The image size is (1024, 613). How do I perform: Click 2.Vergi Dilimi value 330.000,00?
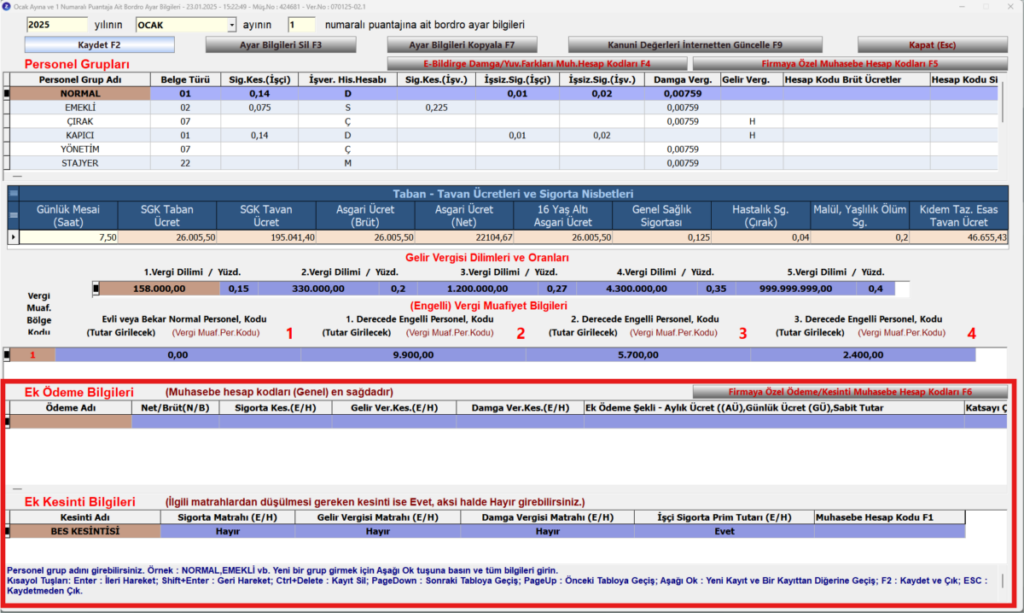pyautogui.click(x=318, y=289)
